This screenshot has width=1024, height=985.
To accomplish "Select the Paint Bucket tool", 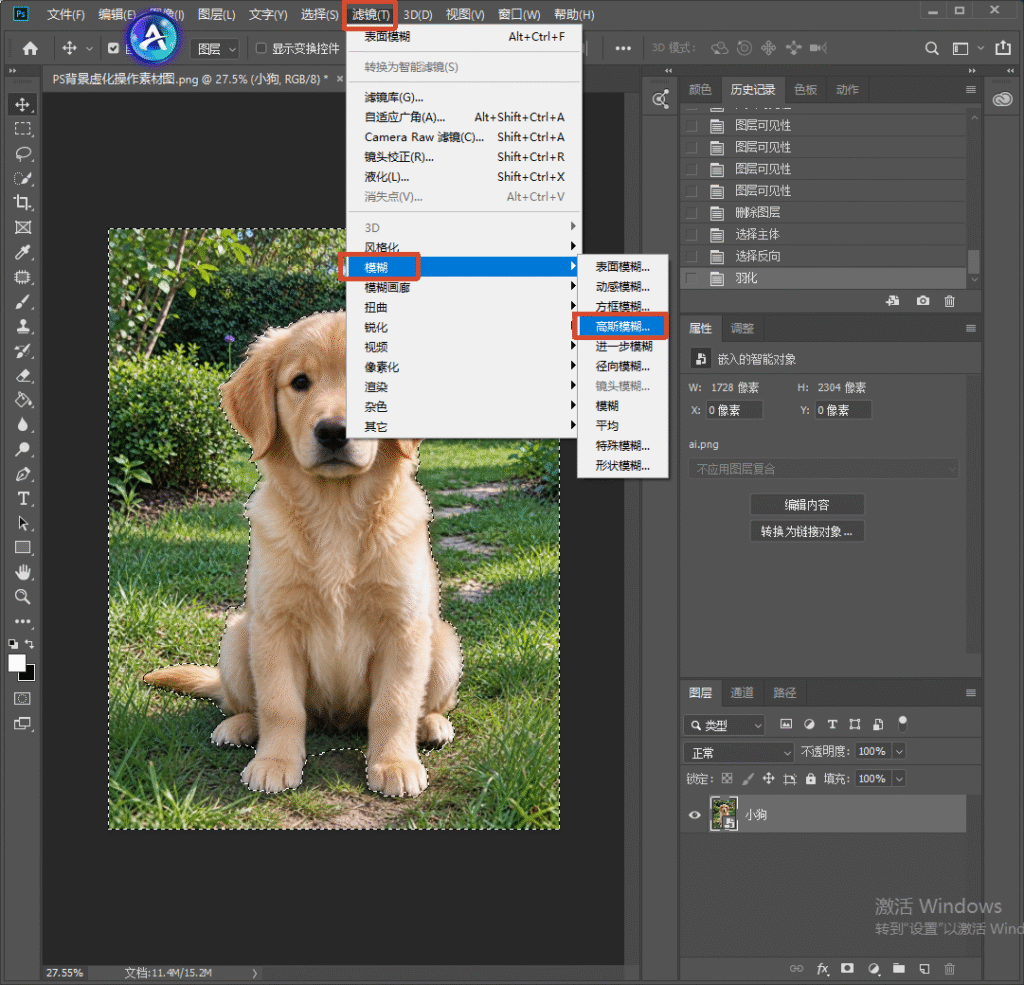I will coord(23,400).
